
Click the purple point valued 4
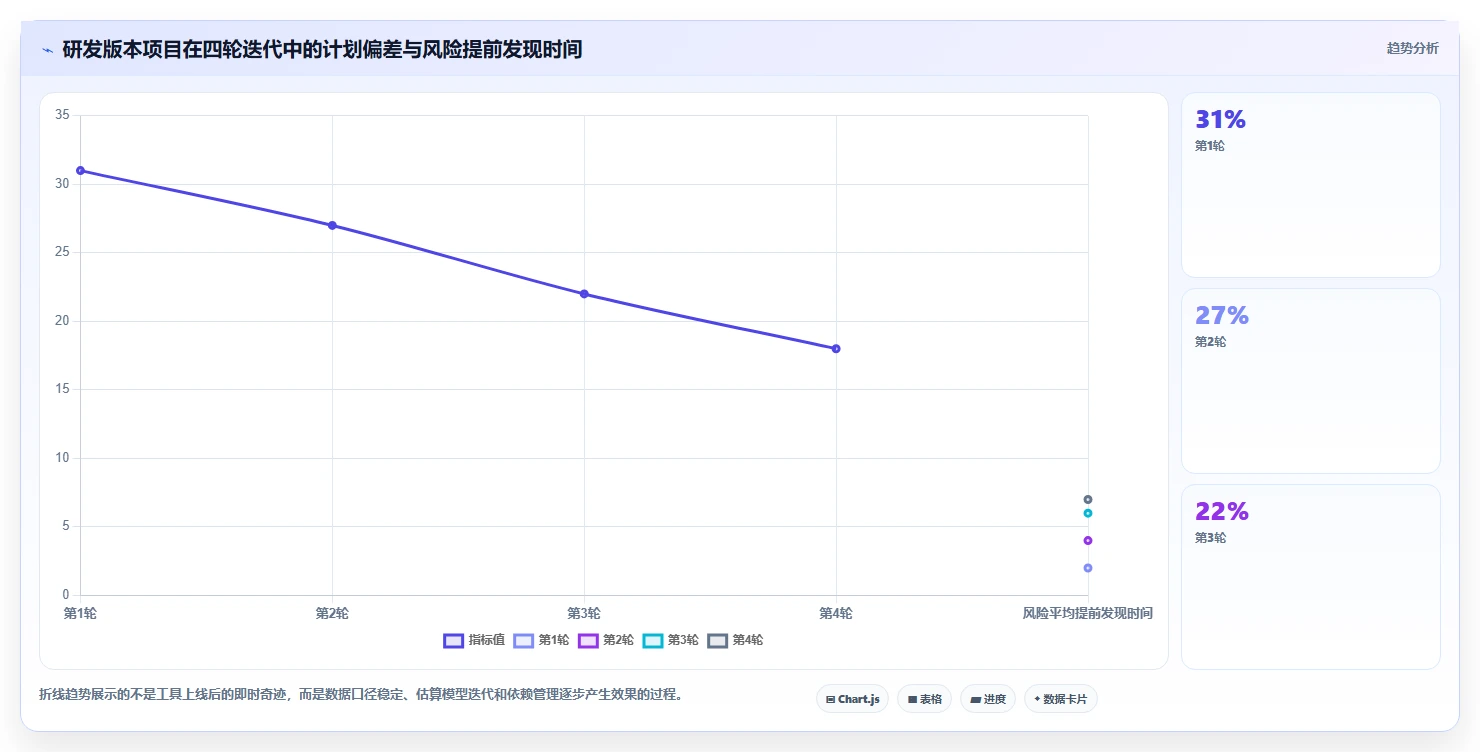point(1088,540)
